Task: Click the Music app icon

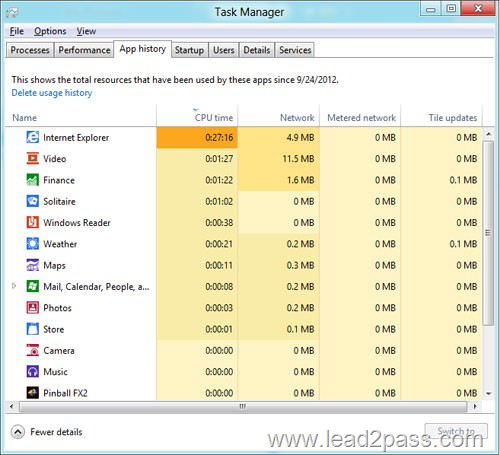Action: pos(32,372)
